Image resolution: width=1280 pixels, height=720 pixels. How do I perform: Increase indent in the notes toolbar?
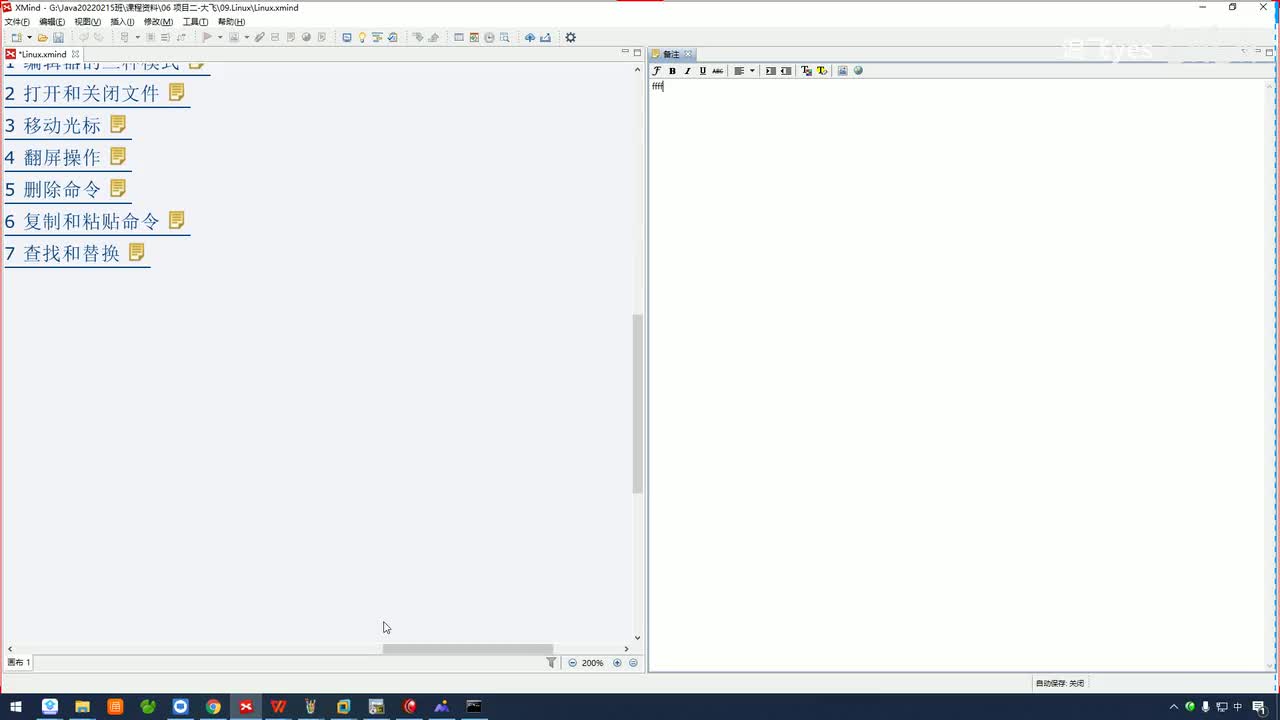coord(770,71)
